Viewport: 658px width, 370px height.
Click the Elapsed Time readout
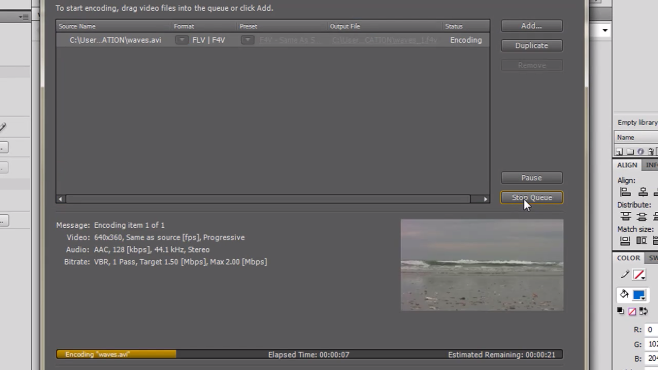(308, 355)
